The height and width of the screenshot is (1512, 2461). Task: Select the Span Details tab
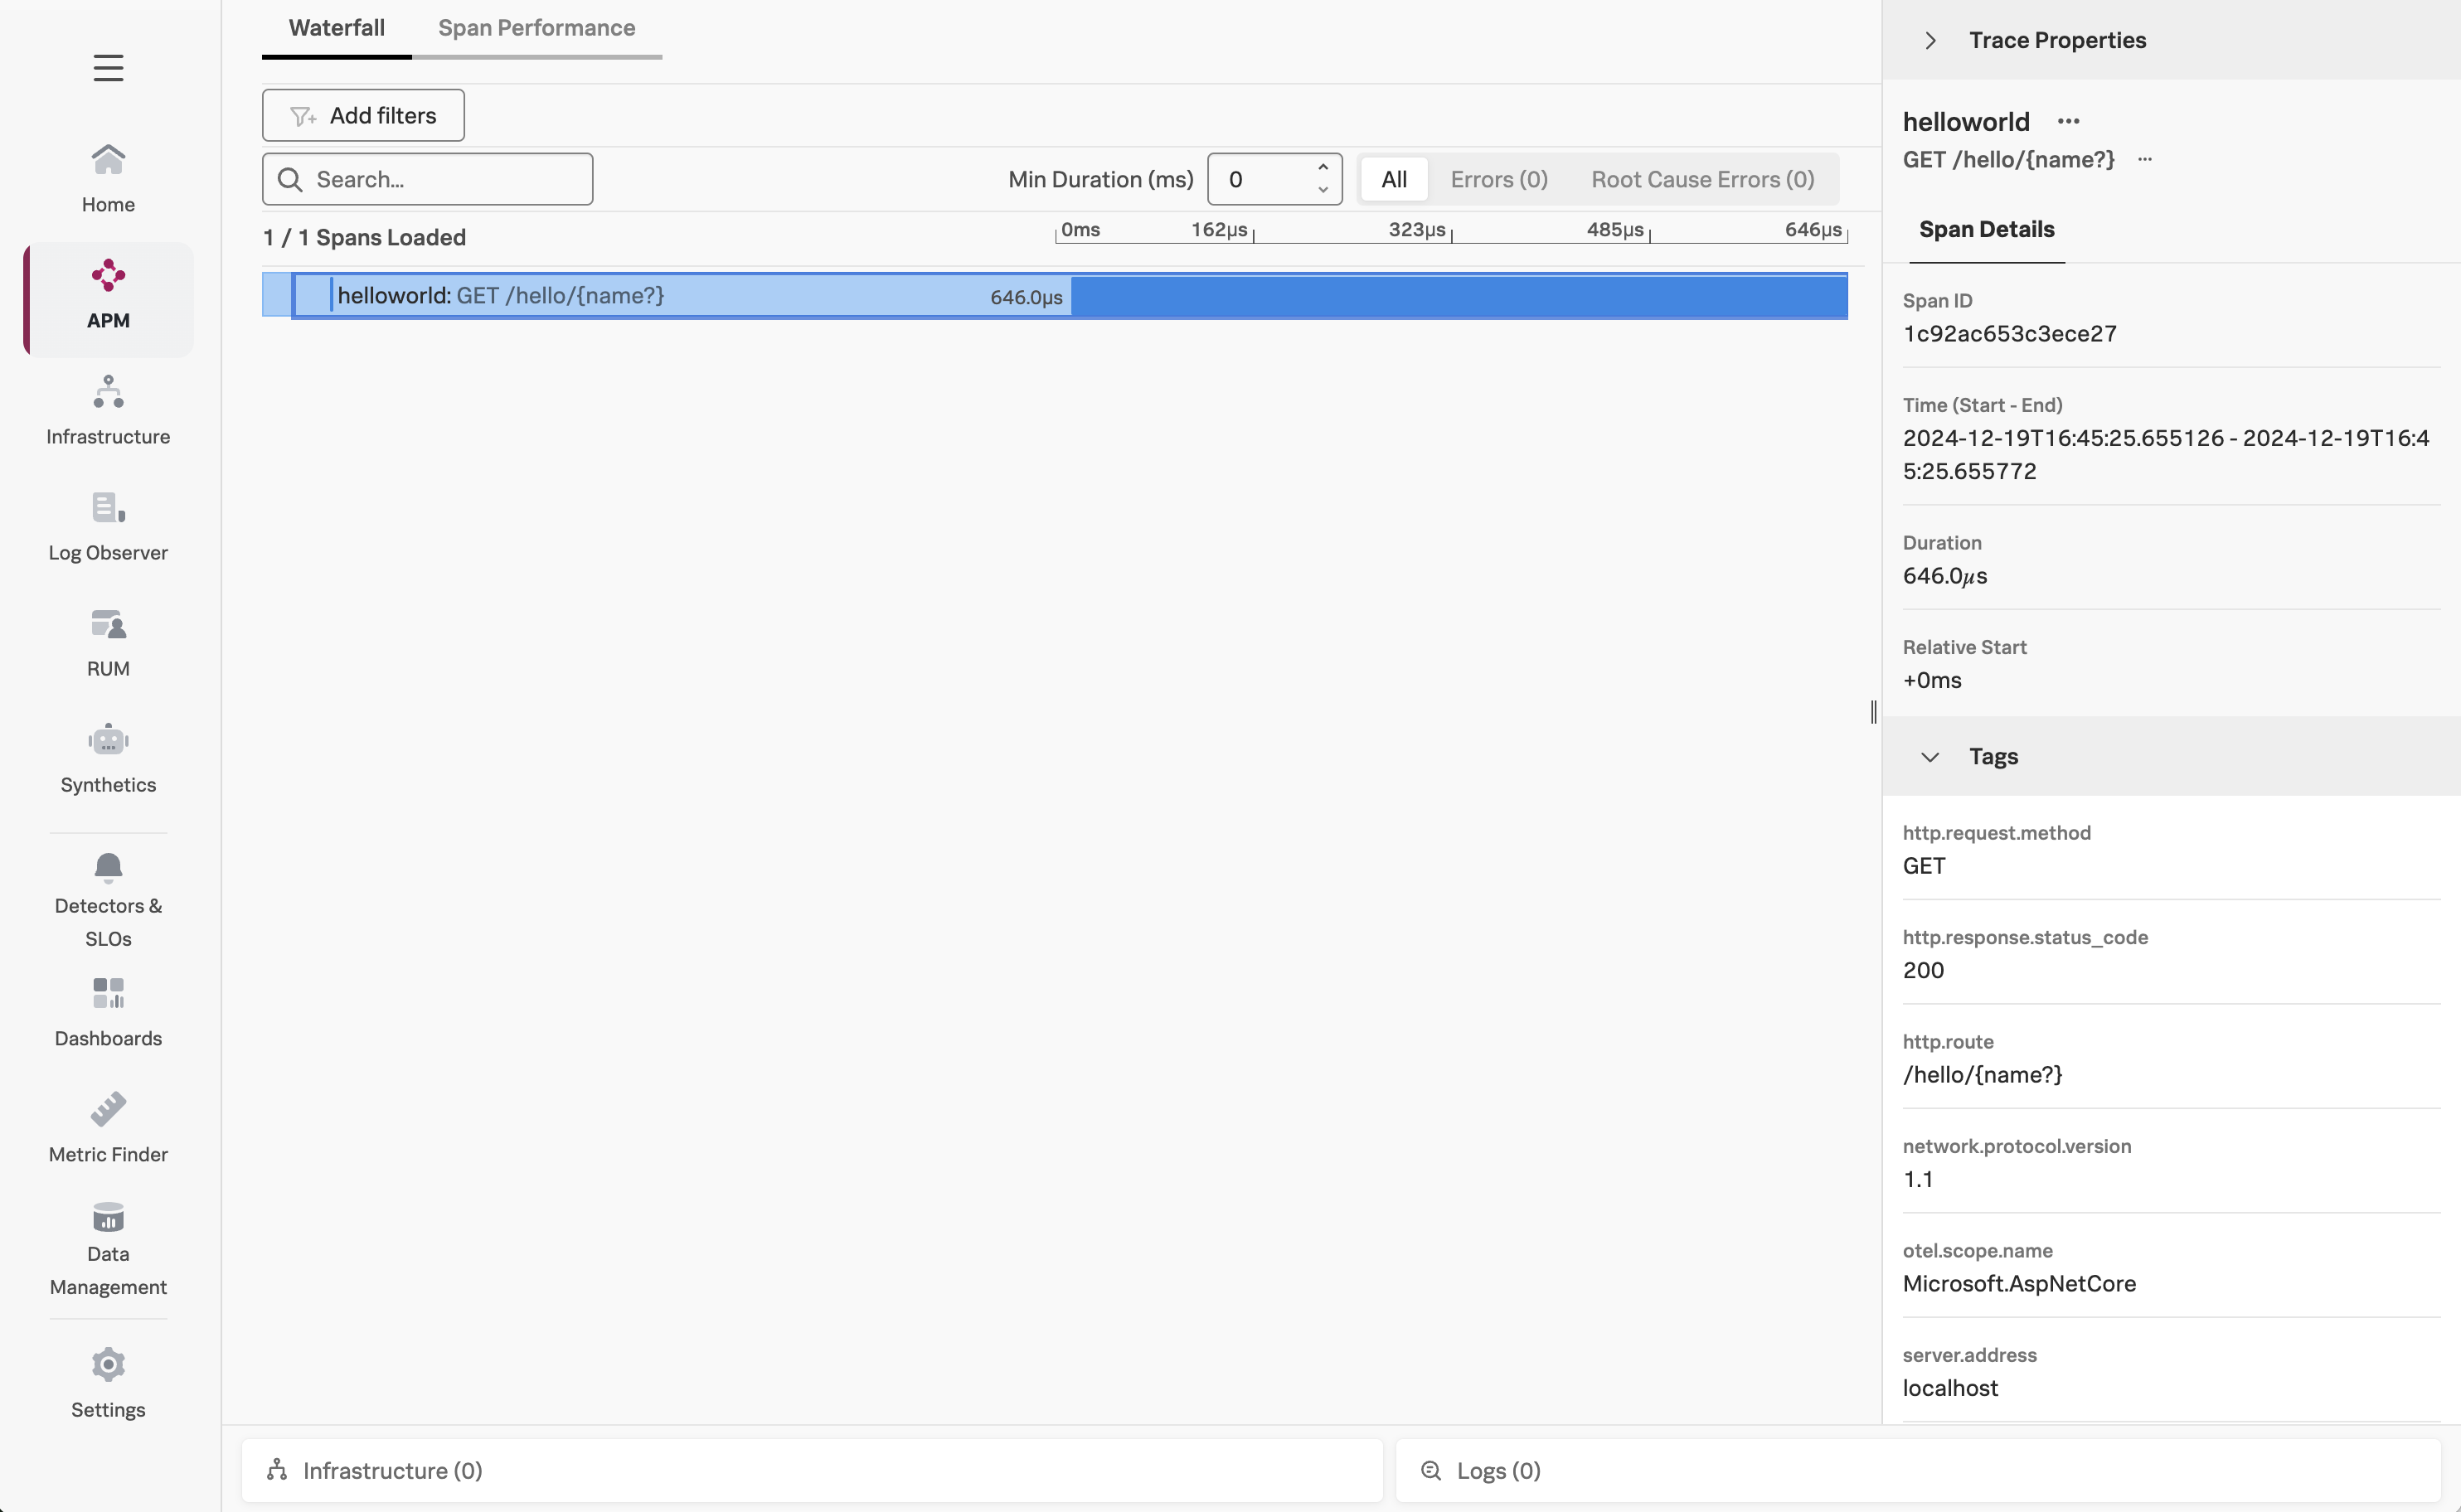click(x=1986, y=229)
